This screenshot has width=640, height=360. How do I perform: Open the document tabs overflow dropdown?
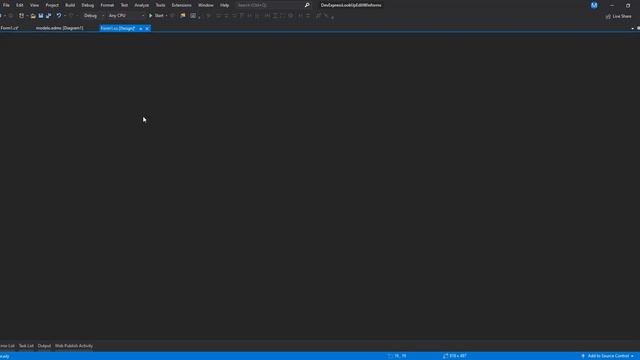click(x=633, y=29)
